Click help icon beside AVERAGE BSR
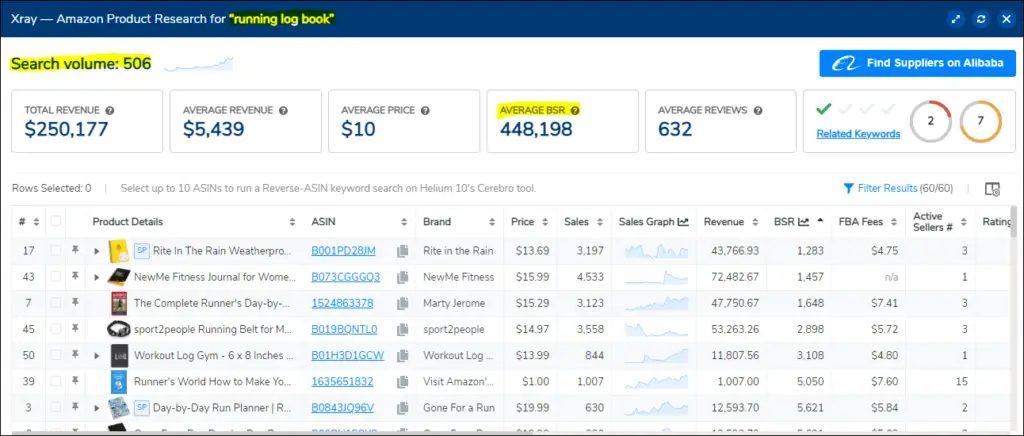 point(575,110)
